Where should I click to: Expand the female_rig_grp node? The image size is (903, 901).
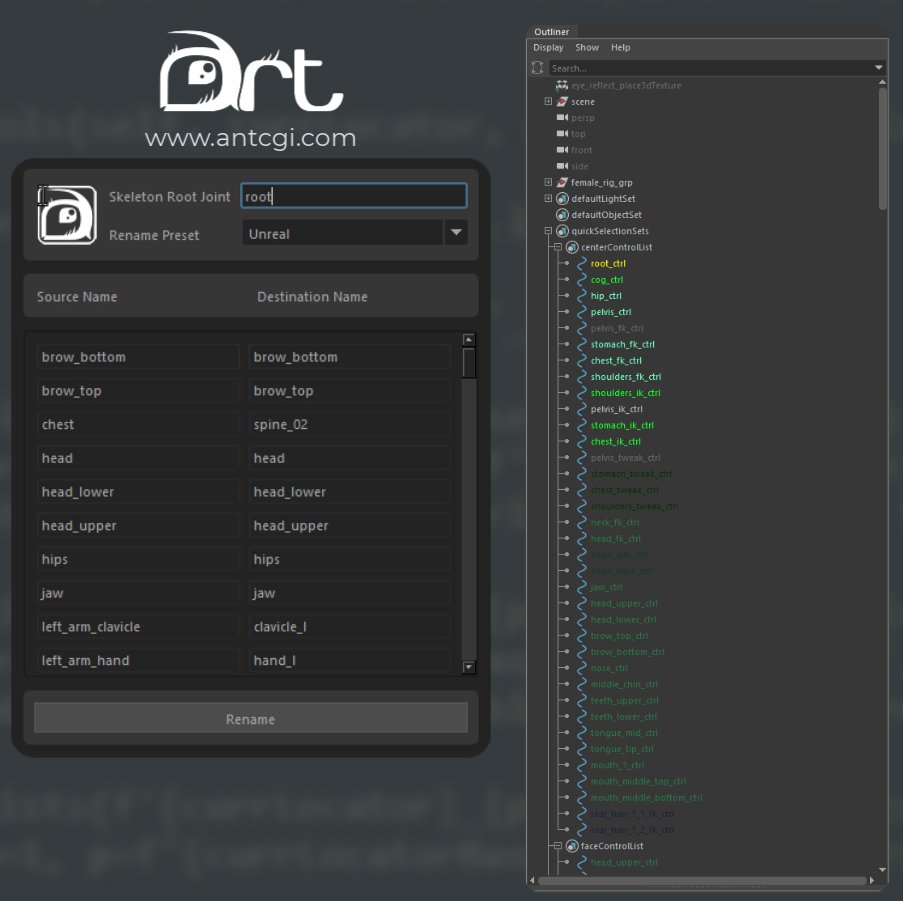(548, 182)
